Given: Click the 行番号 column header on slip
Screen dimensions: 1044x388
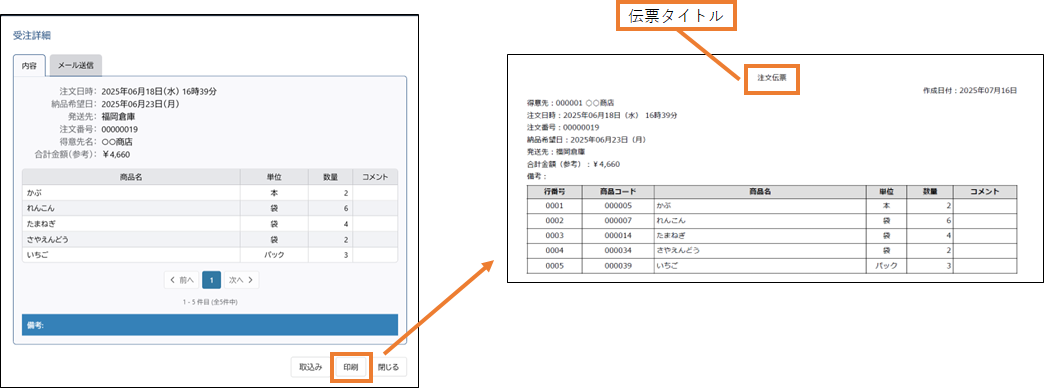Looking at the screenshot, I should [x=554, y=192].
